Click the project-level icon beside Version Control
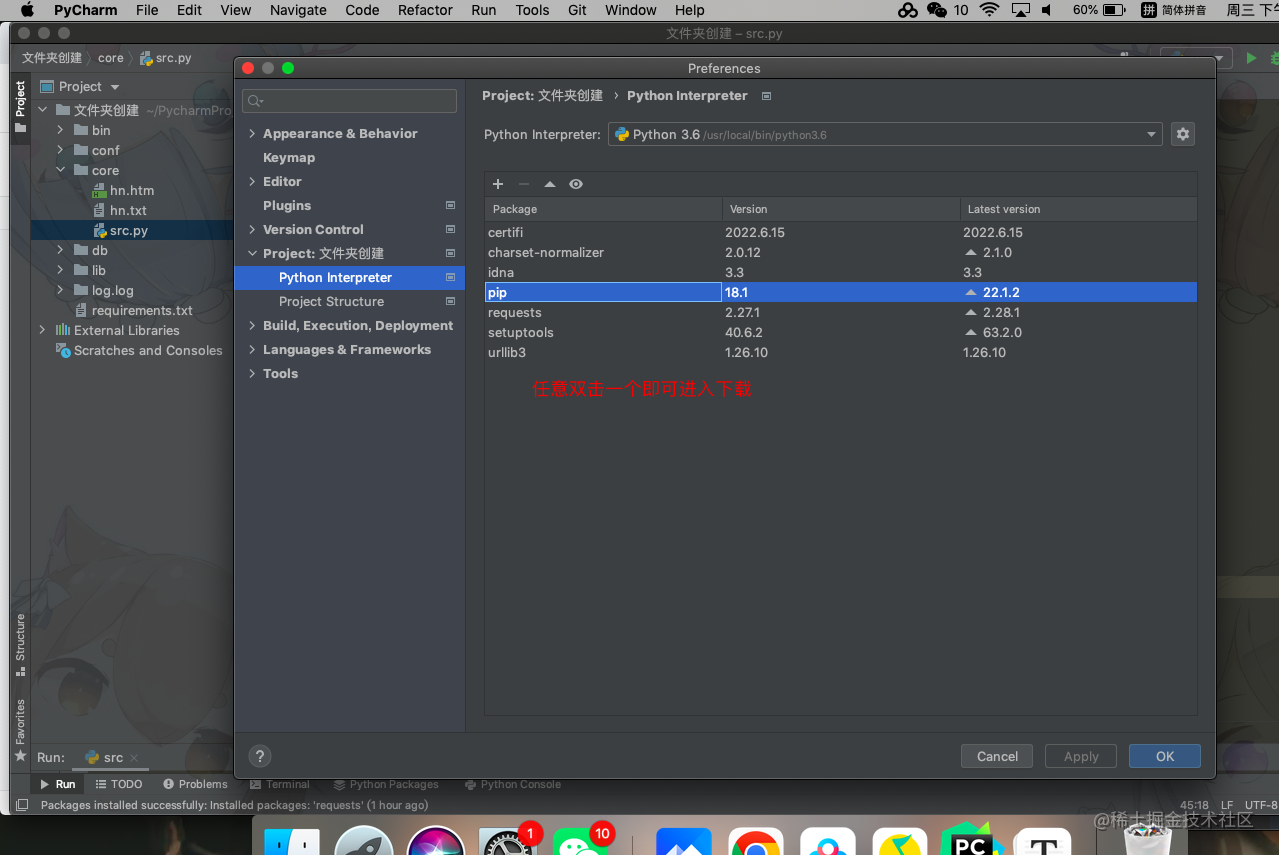Image resolution: width=1279 pixels, height=855 pixels. [x=450, y=229]
